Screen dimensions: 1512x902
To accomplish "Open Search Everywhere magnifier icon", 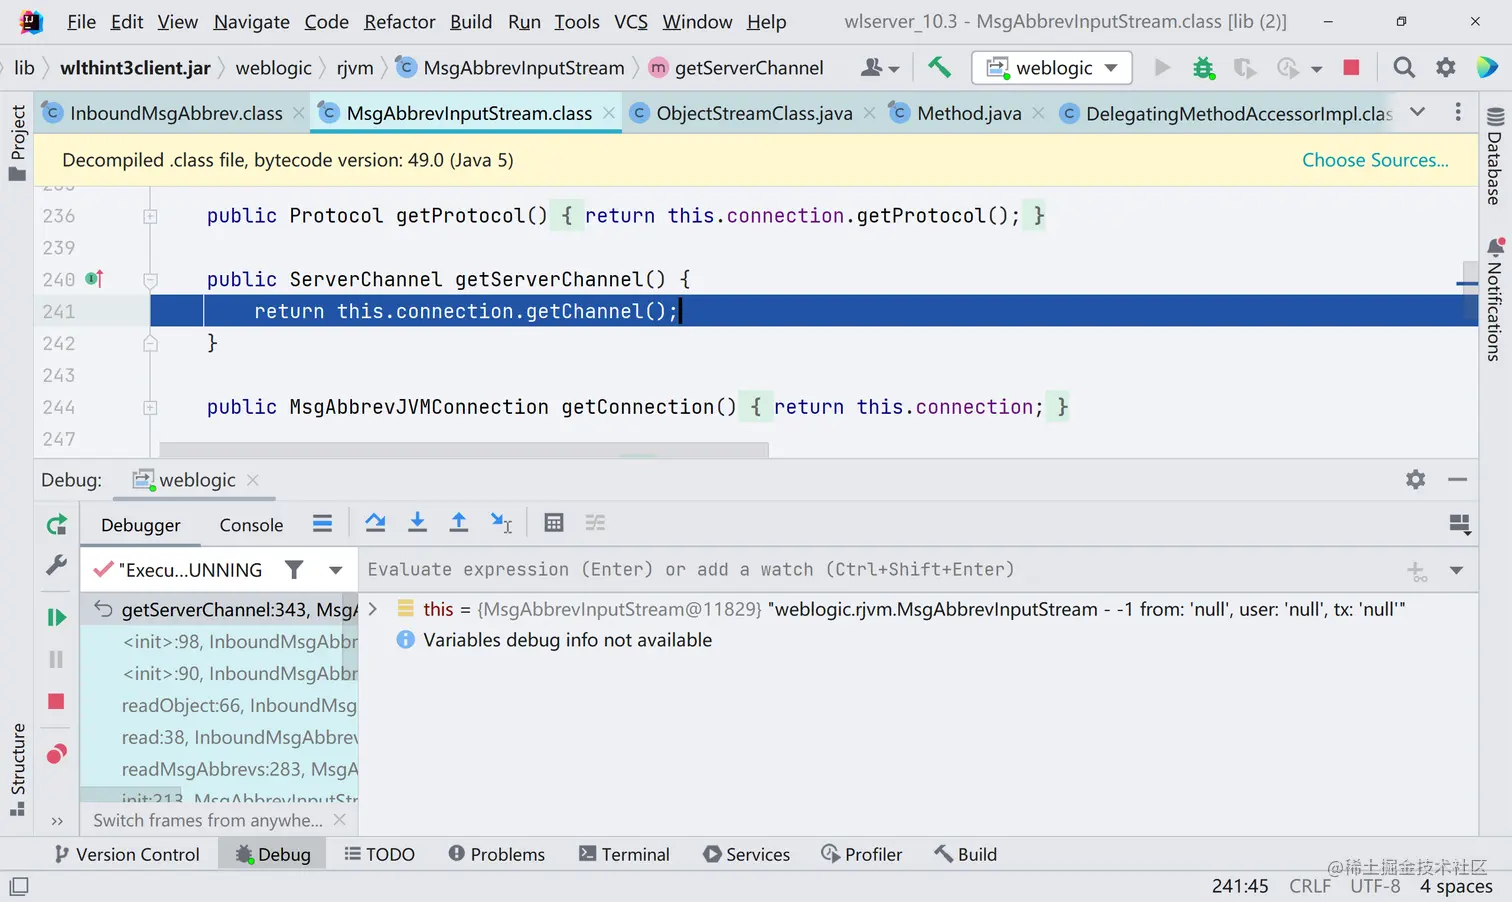I will 1404,67.
